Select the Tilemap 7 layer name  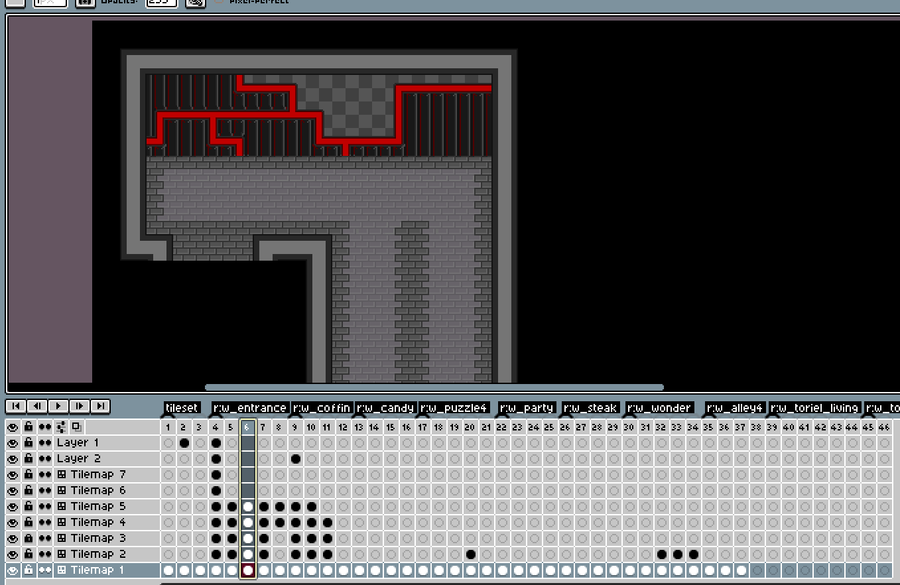(x=98, y=475)
